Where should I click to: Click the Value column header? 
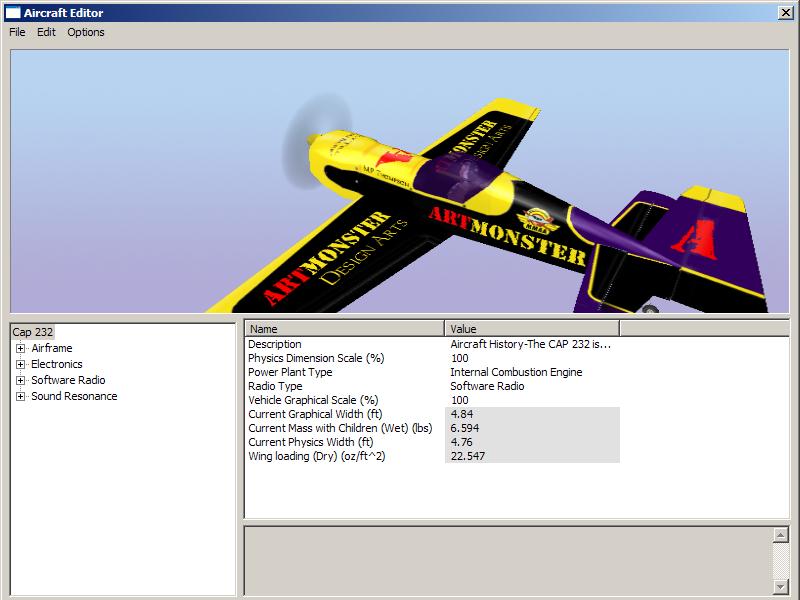coord(532,329)
